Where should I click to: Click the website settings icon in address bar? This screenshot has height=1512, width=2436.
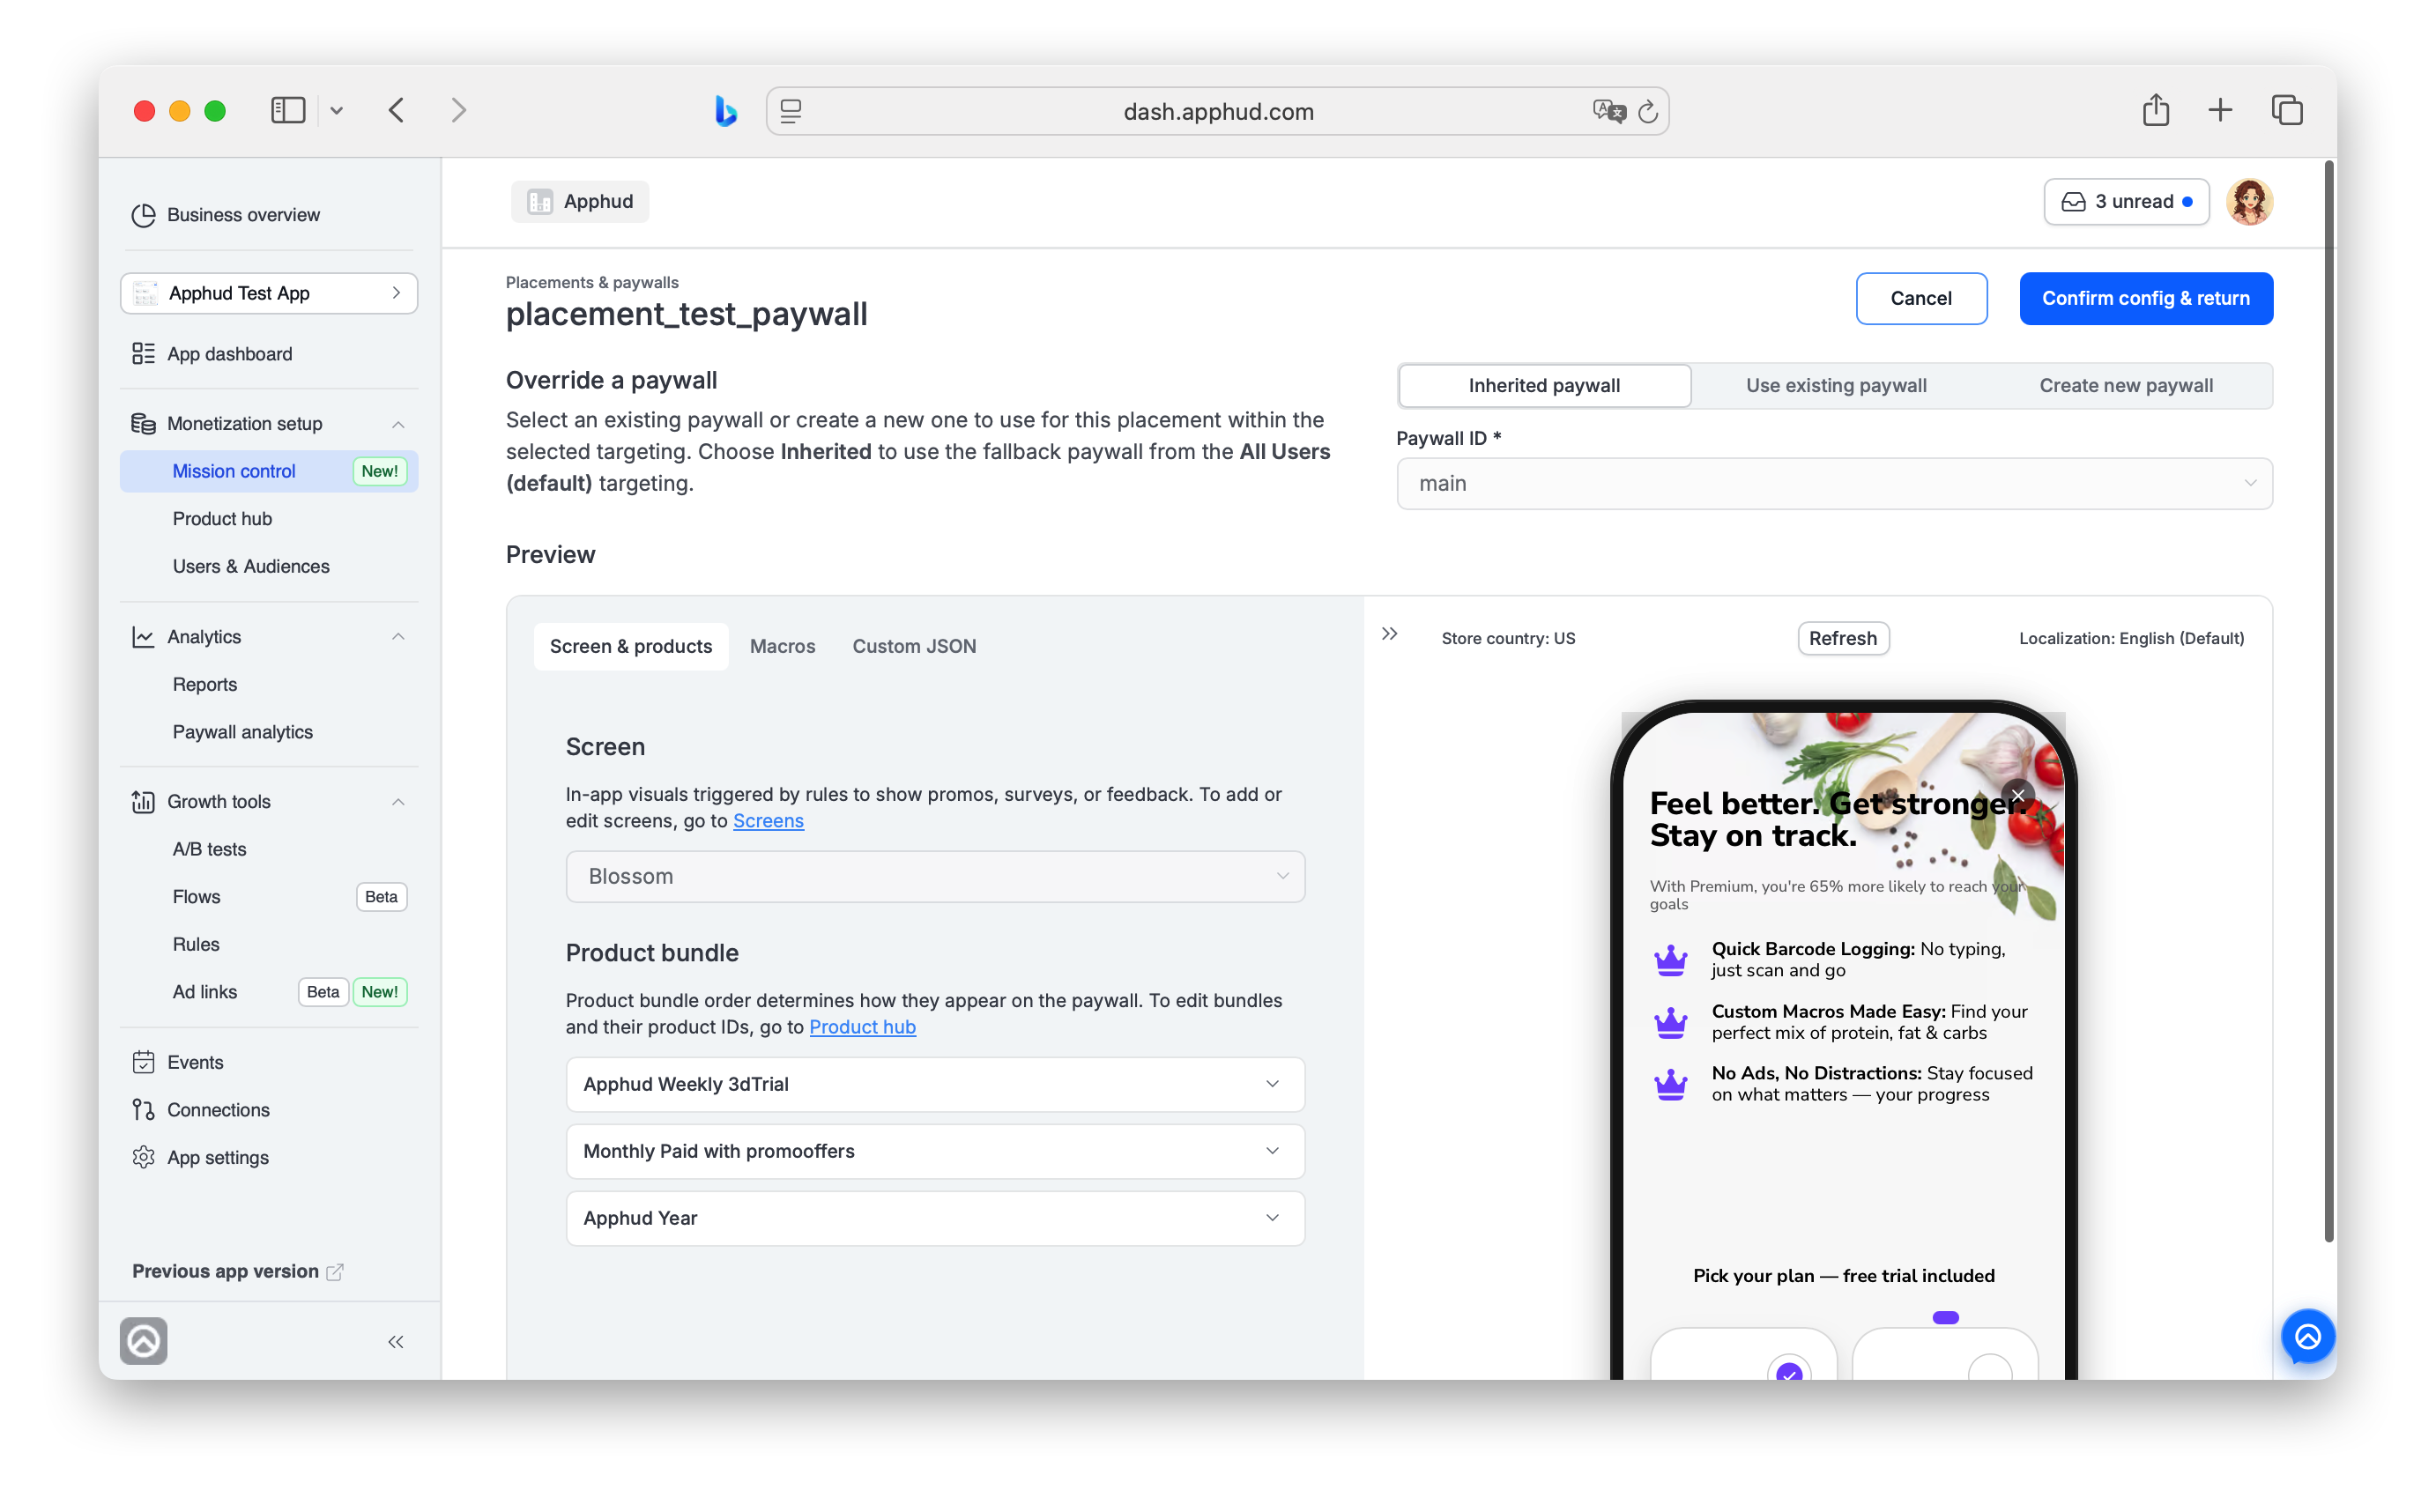pos(791,111)
